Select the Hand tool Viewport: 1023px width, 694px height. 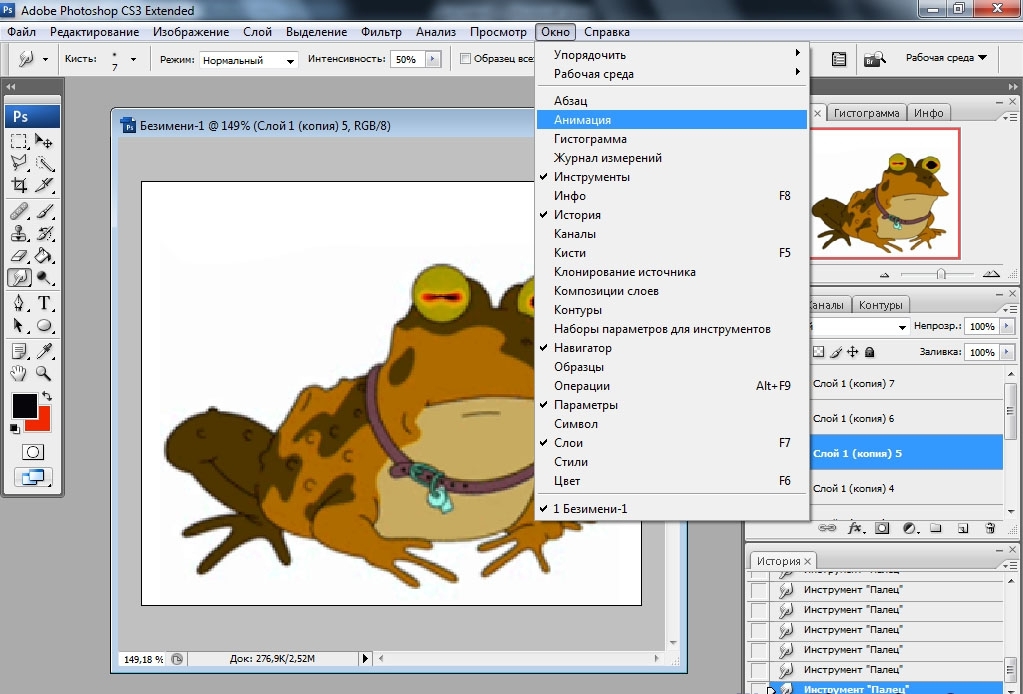click(19, 374)
